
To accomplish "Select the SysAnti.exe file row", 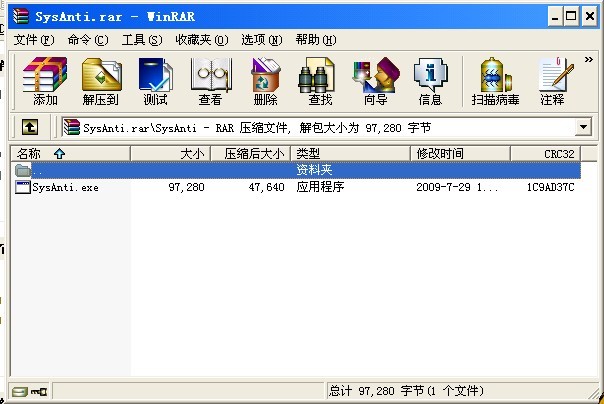I will pos(295,188).
